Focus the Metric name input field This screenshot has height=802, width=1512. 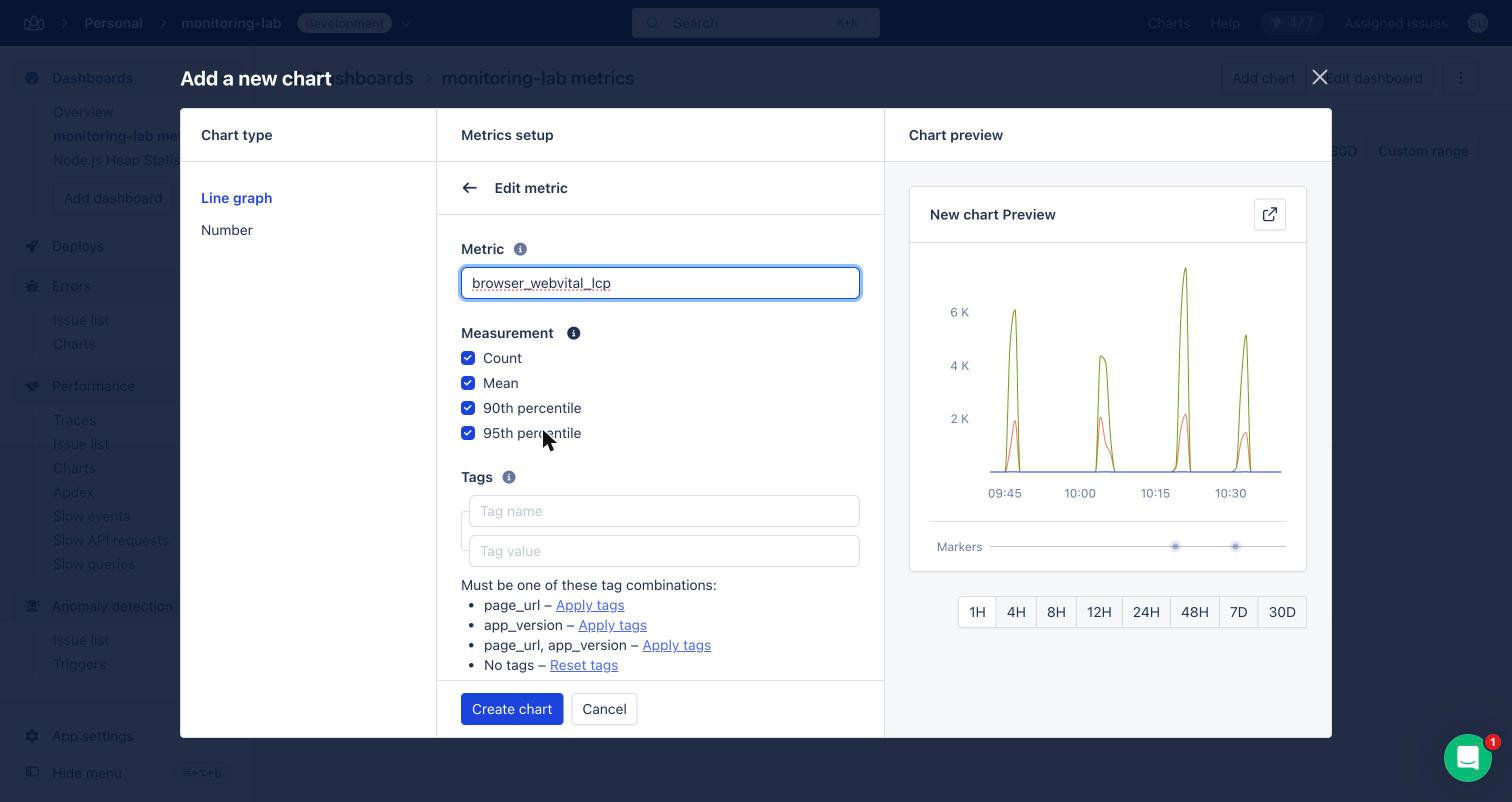660,283
